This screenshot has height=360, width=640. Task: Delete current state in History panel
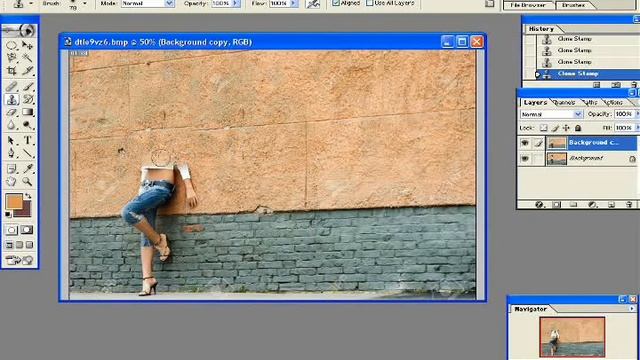pyautogui.click(x=634, y=85)
